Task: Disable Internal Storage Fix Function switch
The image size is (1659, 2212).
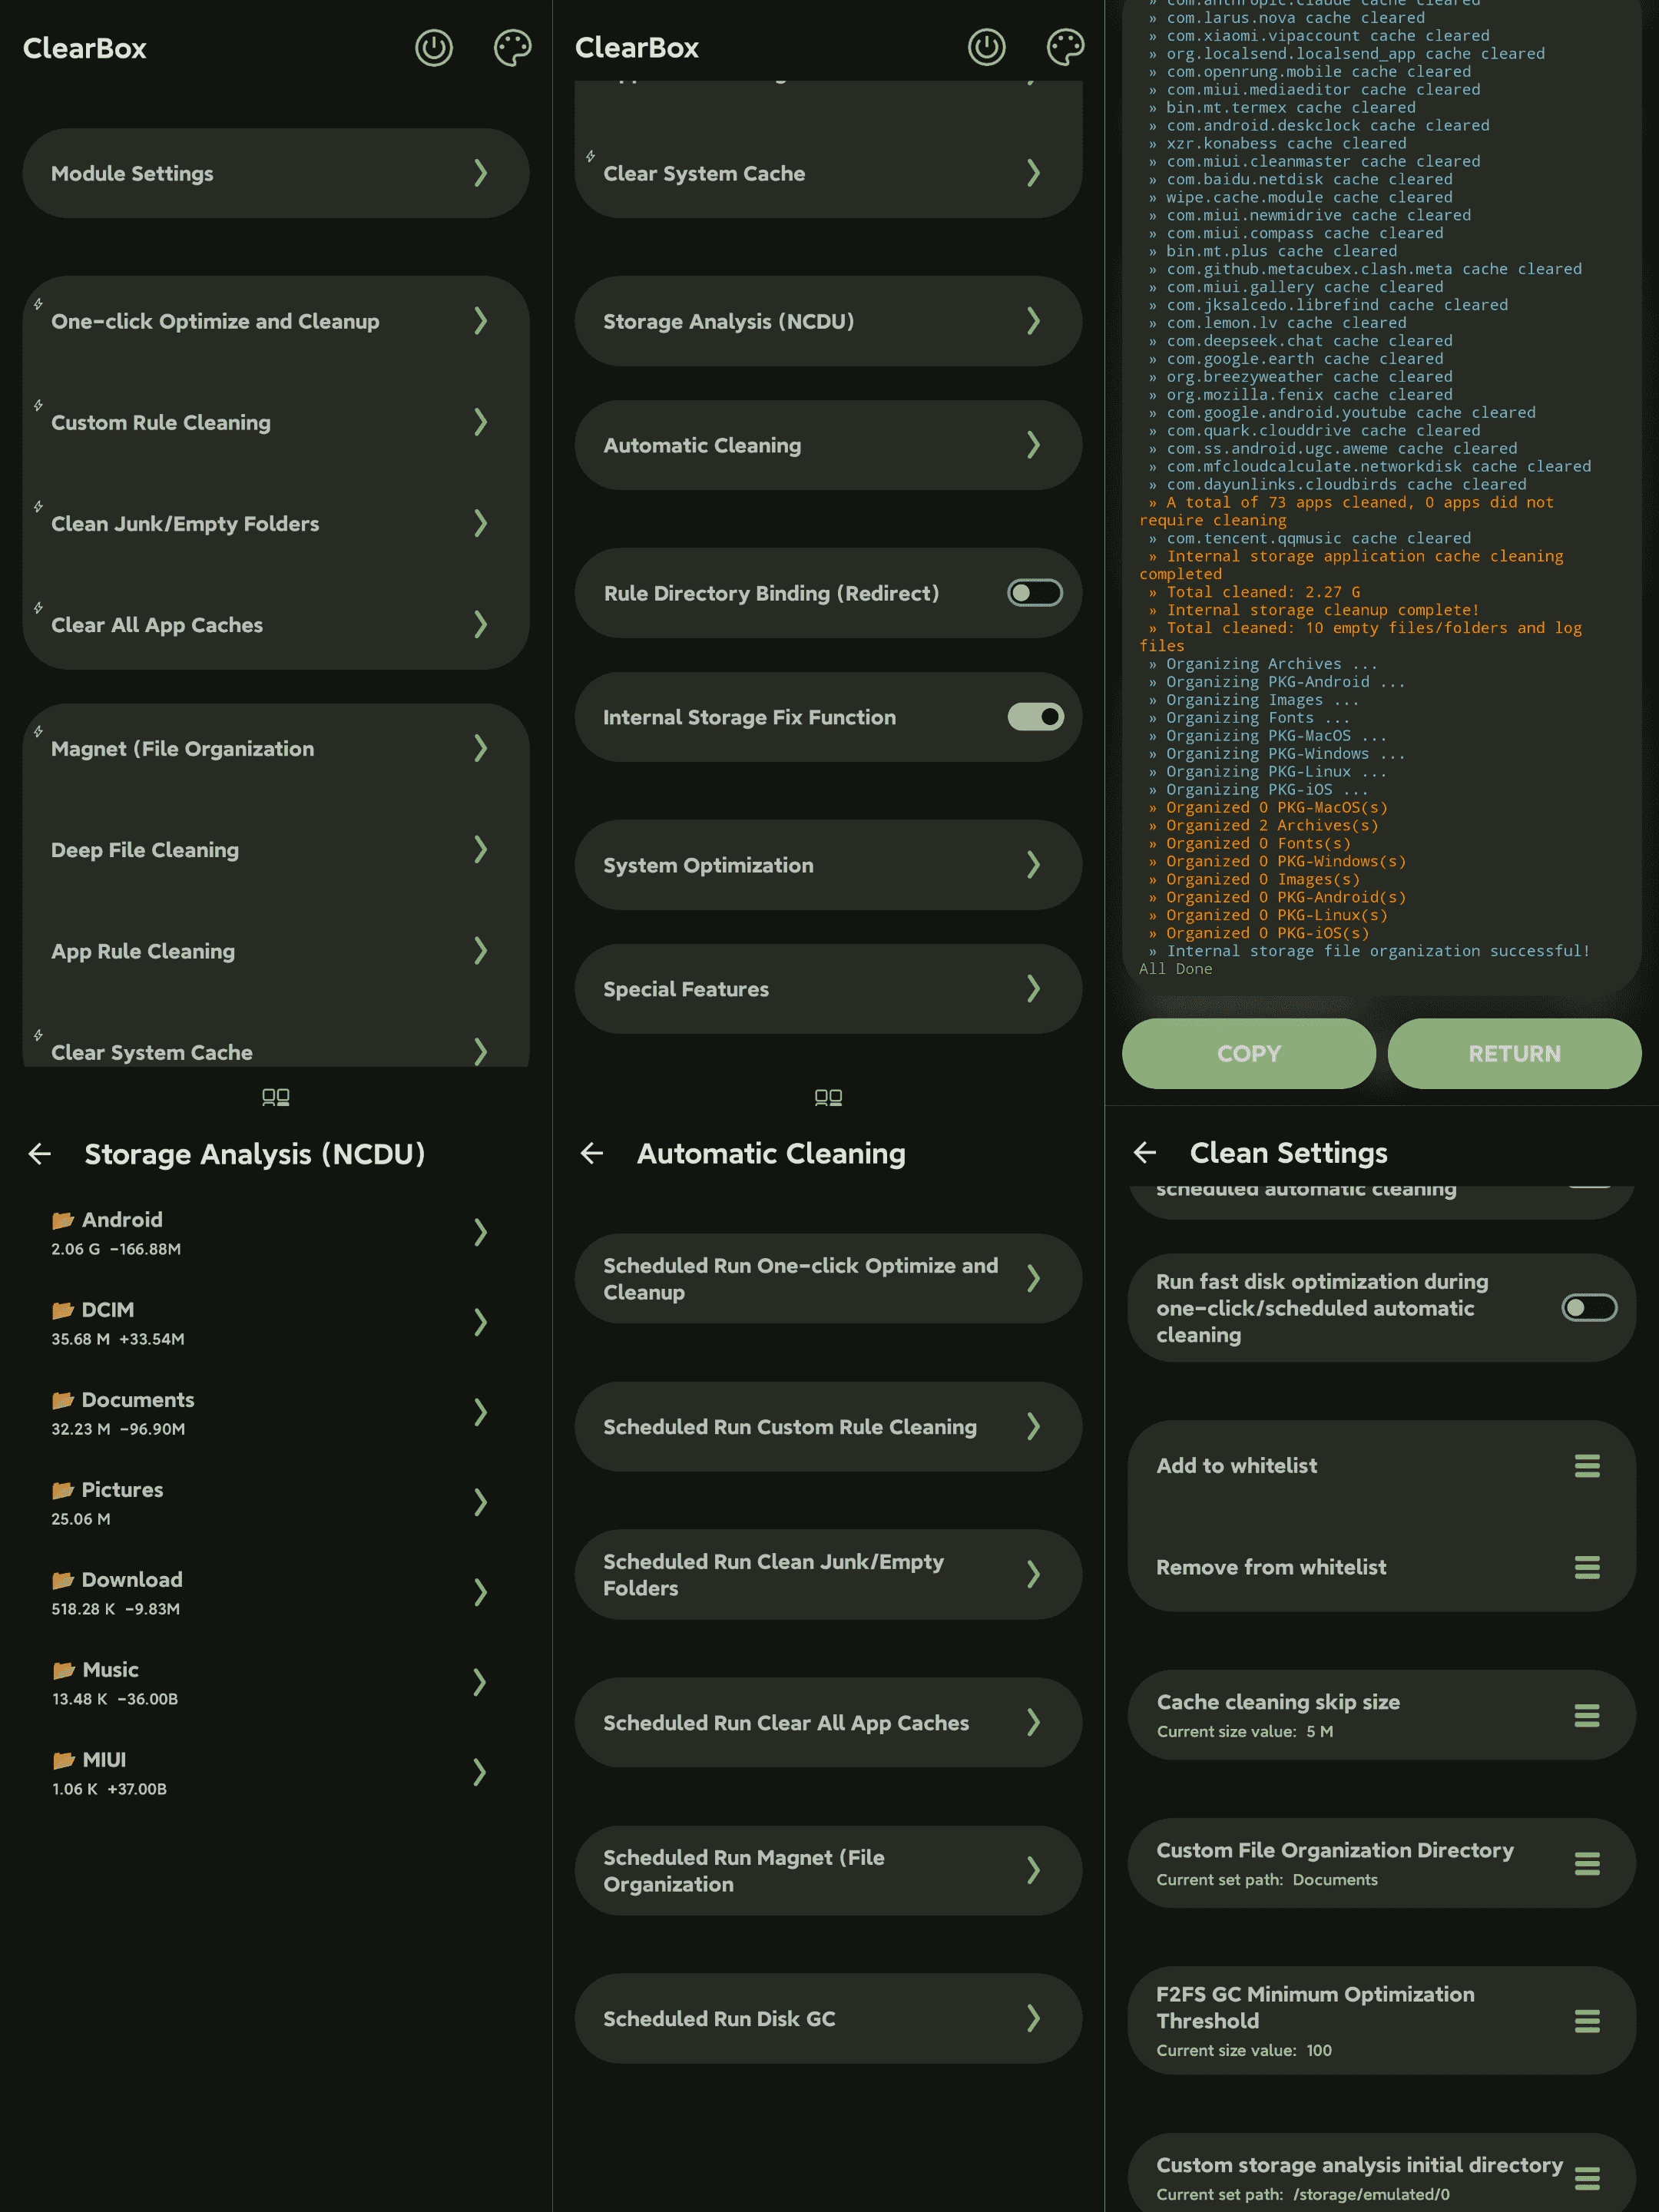Action: pyautogui.click(x=1035, y=717)
